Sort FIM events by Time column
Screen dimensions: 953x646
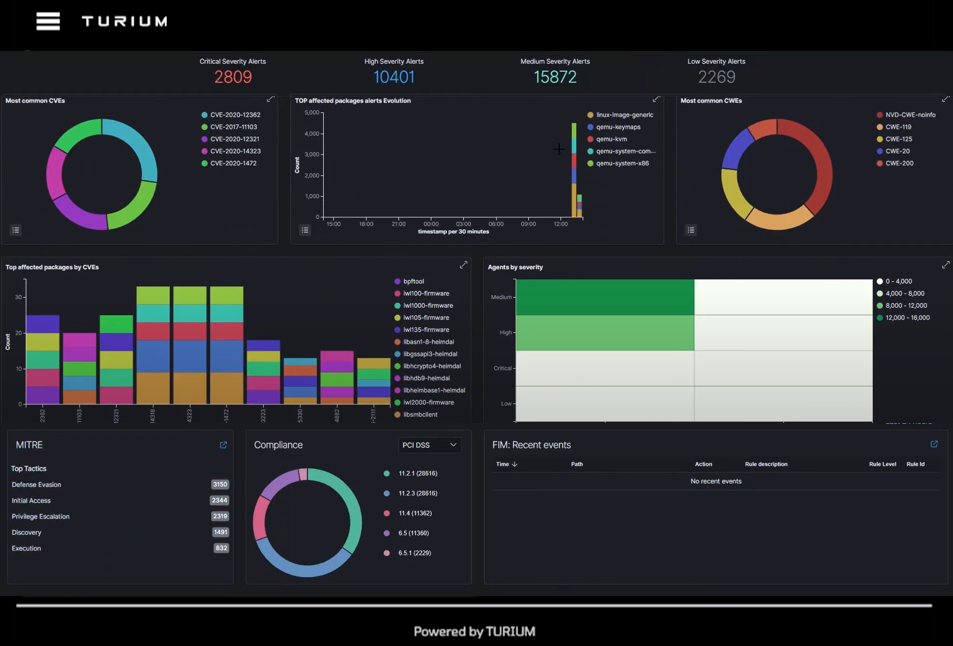pyautogui.click(x=506, y=464)
